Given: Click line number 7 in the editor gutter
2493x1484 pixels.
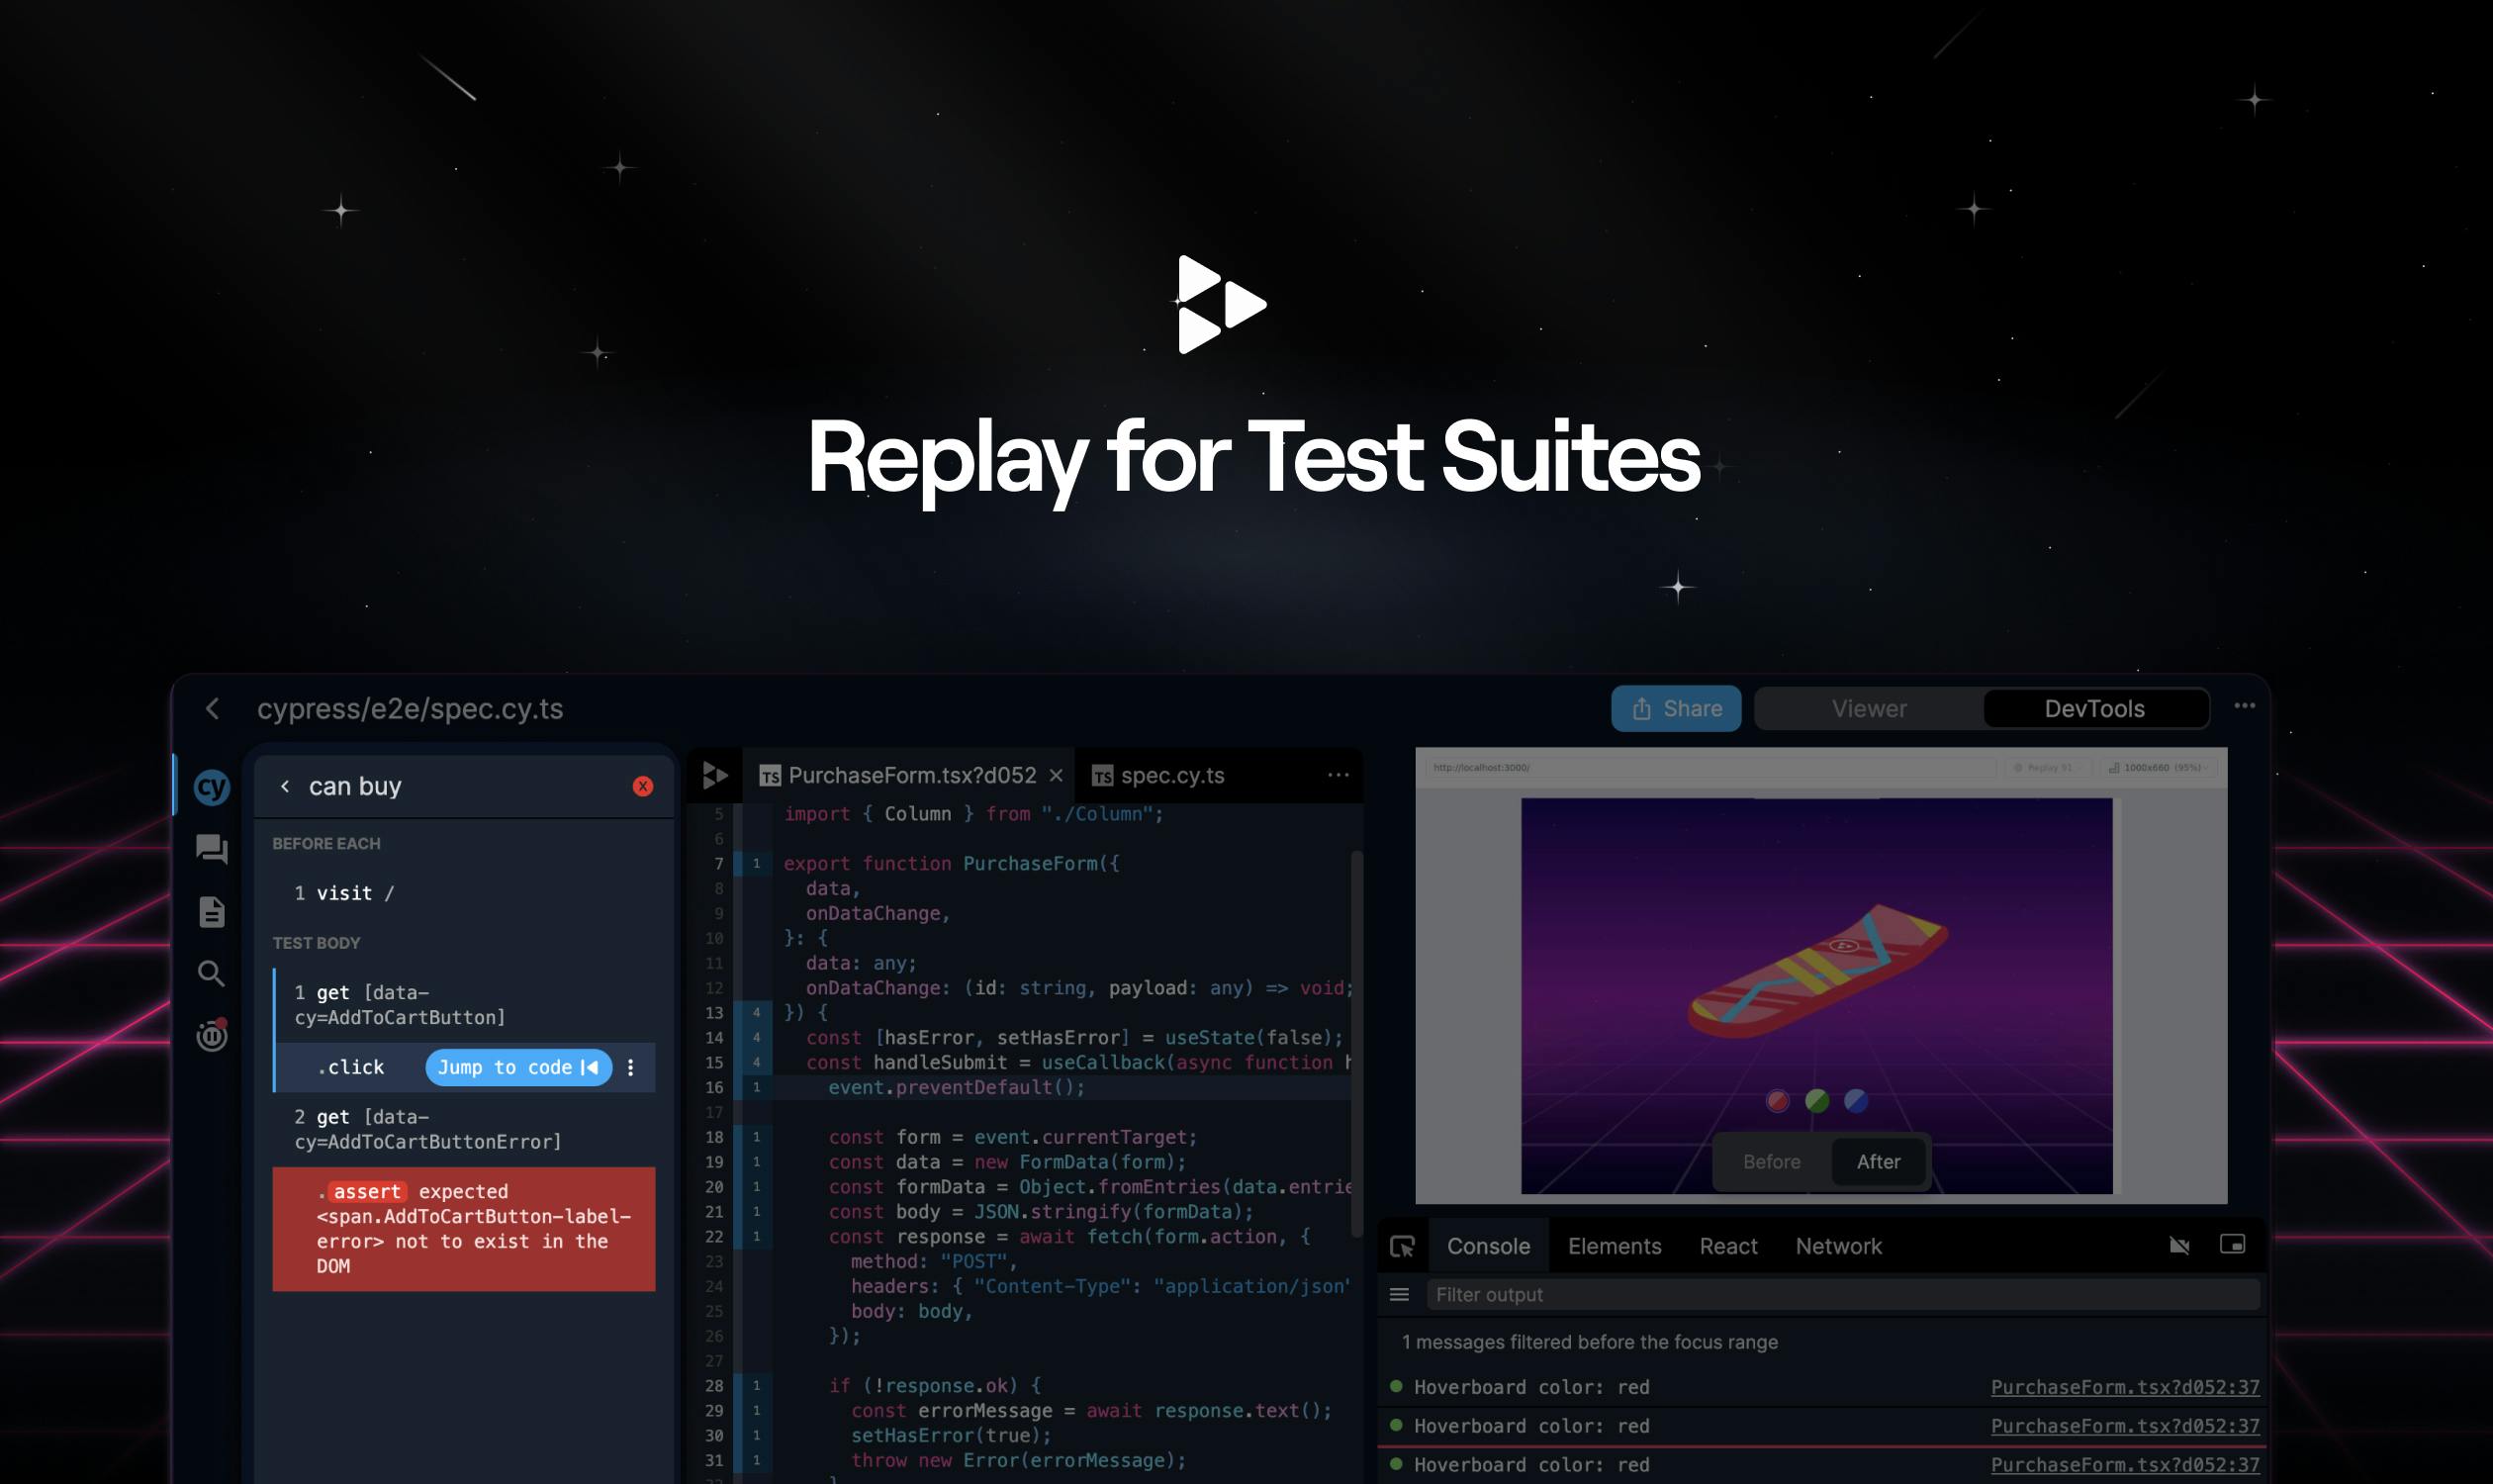Looking at the screenshot, I should (718, 864).
